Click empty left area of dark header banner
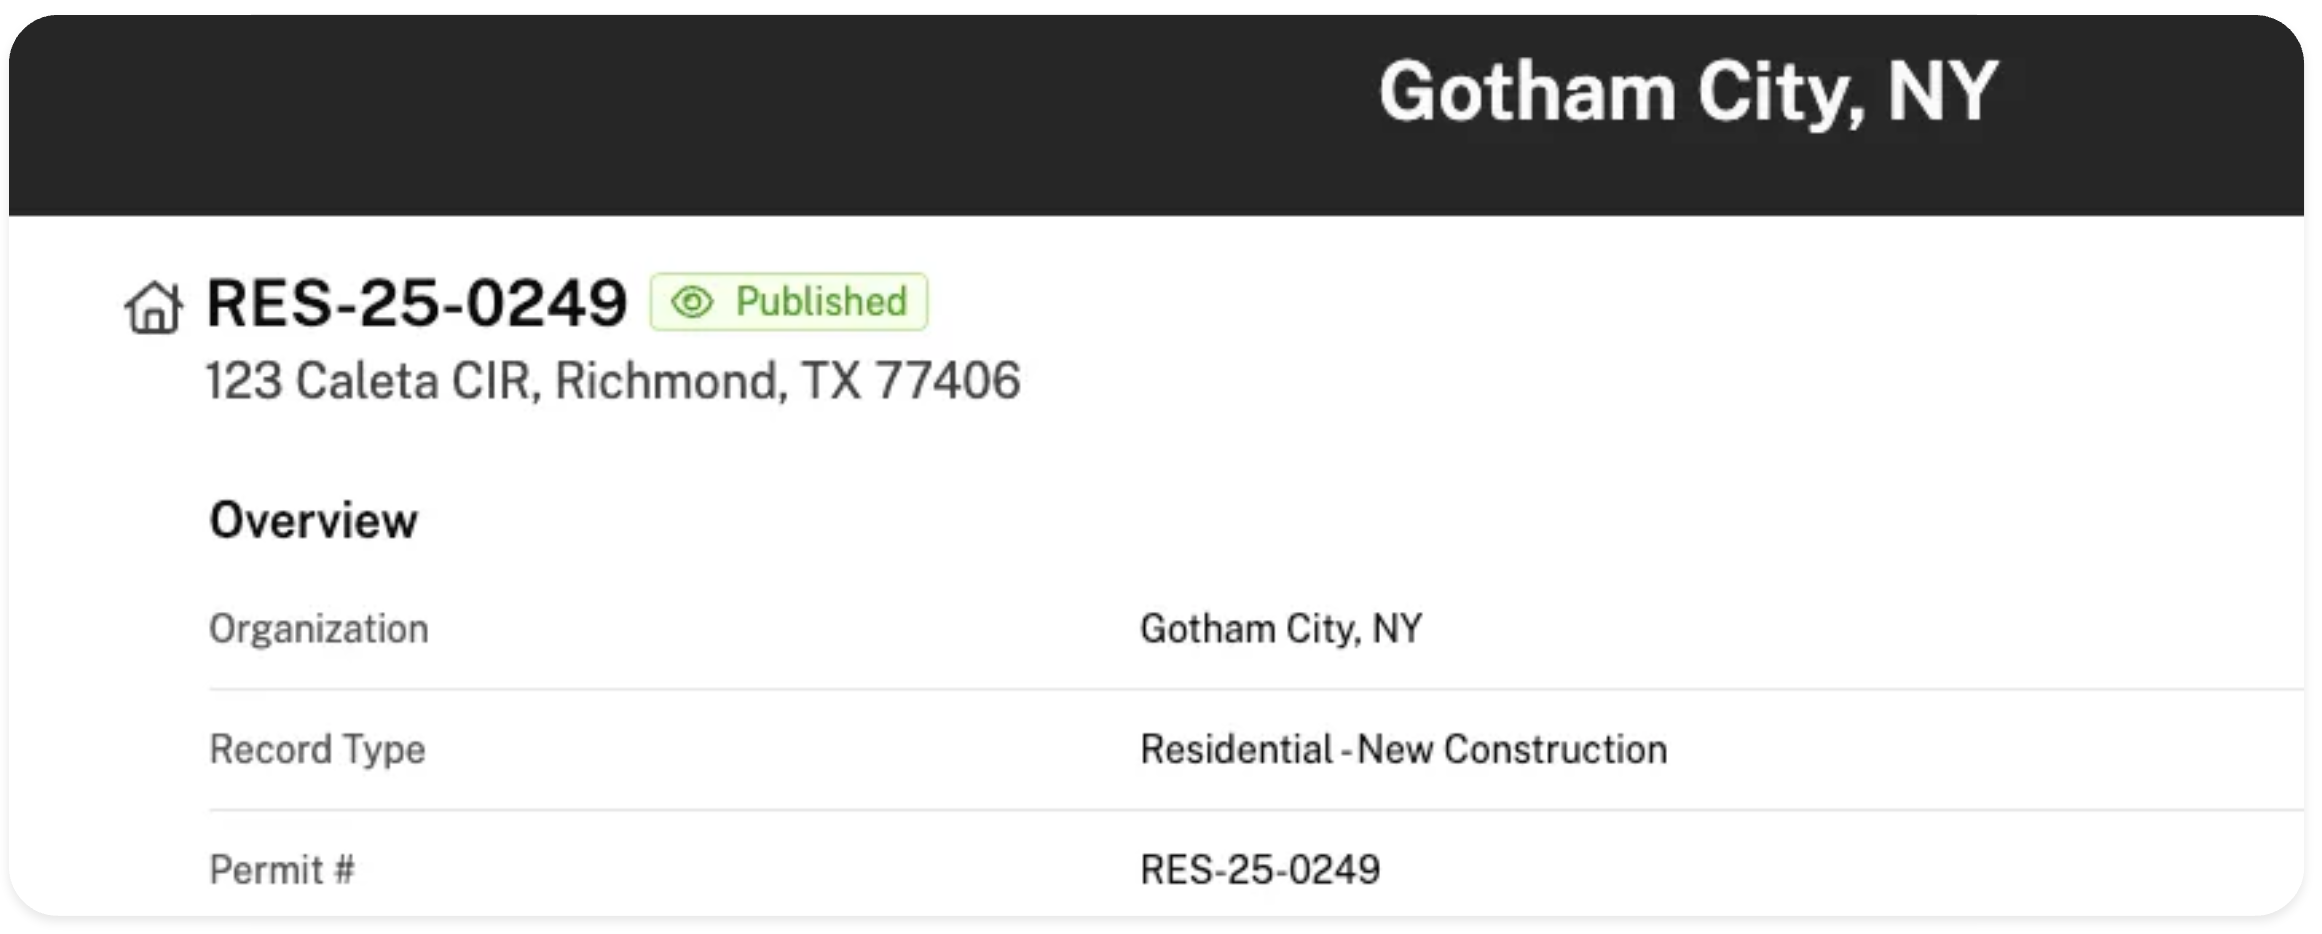 [x=500, y=110]
